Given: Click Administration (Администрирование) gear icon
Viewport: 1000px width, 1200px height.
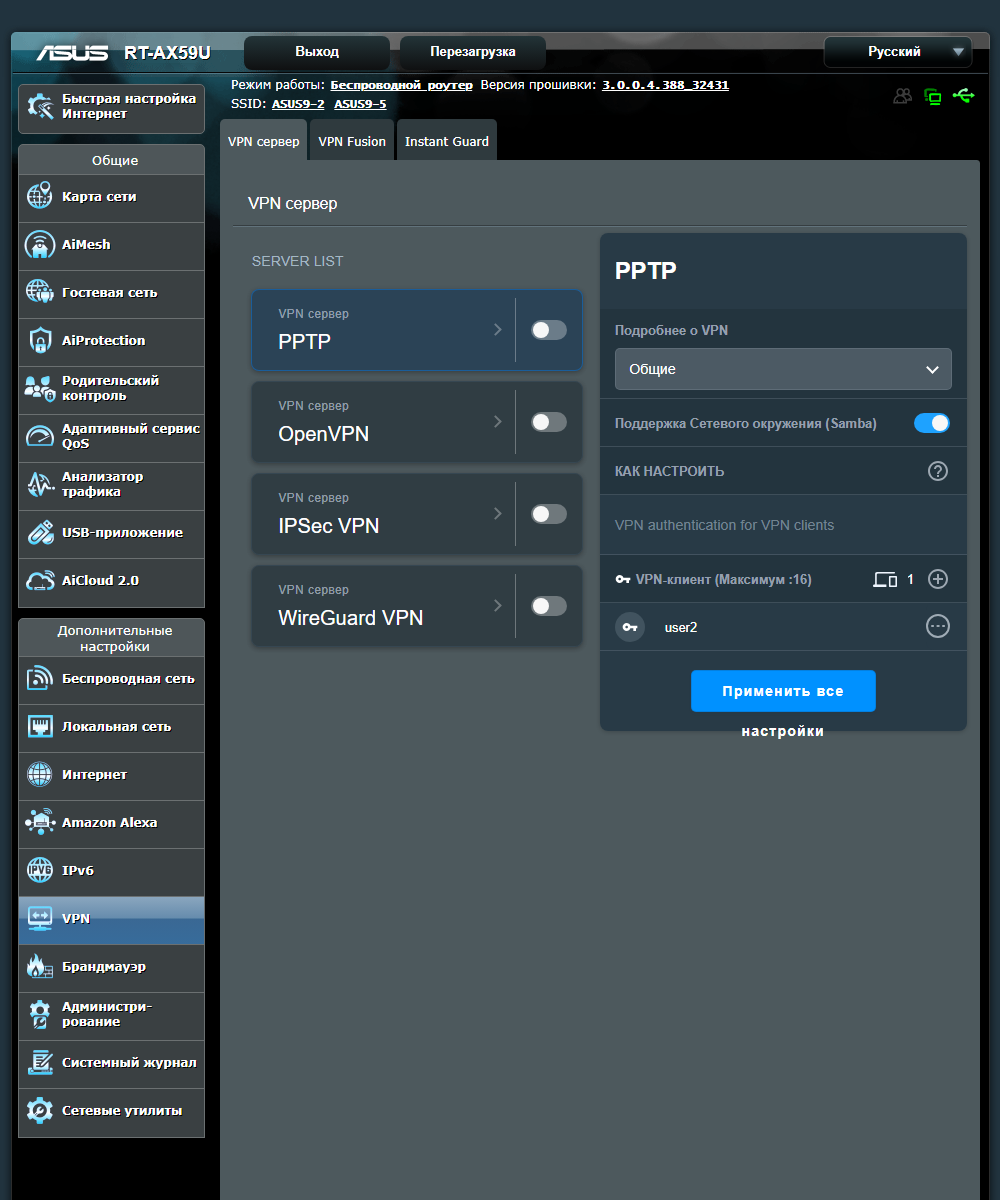Looking at the screenshot, I should (40, 1015).
